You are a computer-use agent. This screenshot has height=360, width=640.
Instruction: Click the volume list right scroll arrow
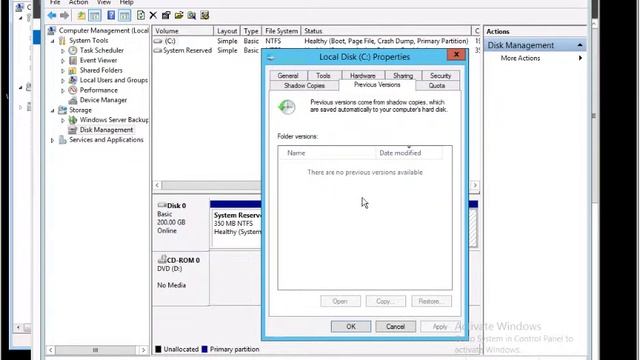pyautogui.click(x=475, y=185)
